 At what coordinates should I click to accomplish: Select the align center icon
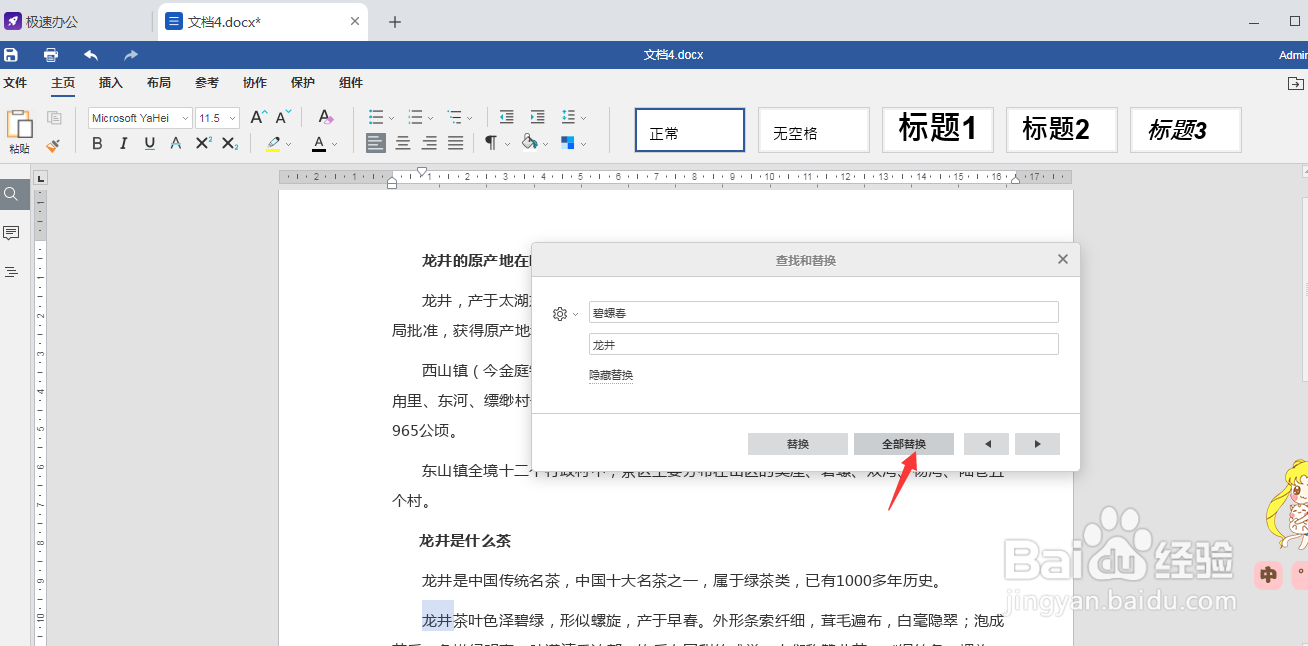pos(402,143)
